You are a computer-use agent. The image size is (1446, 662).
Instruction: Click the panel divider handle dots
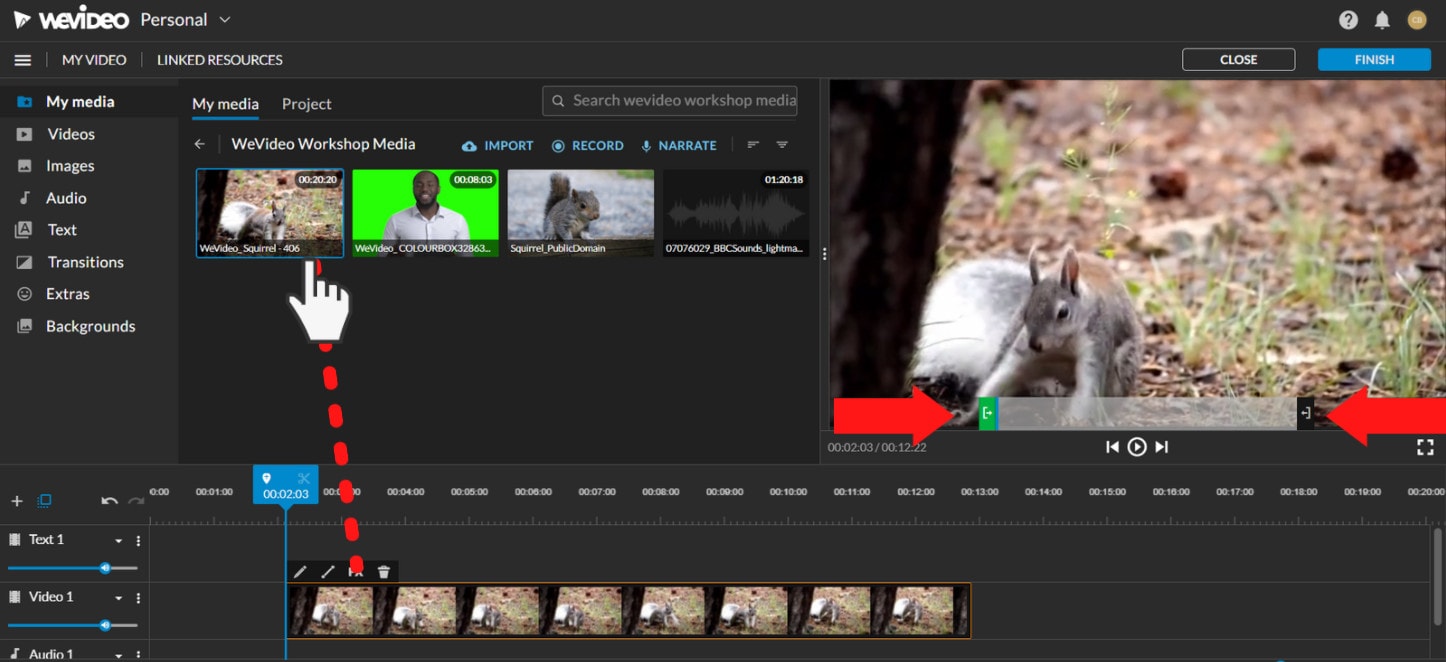click(824, 254)
